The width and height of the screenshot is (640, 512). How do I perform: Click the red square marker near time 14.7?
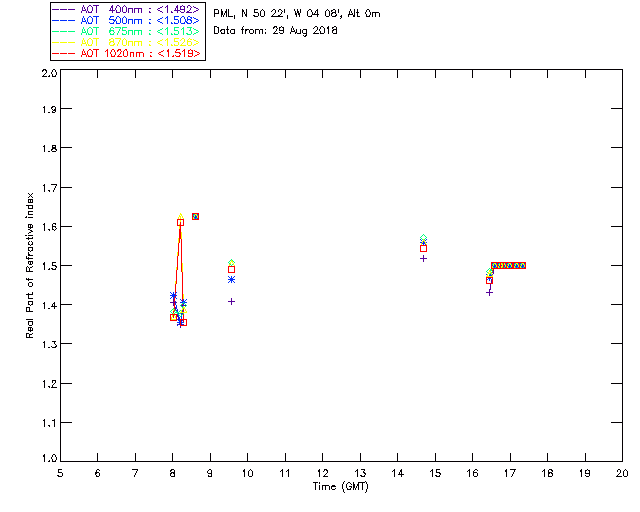(x=423, y=249)
